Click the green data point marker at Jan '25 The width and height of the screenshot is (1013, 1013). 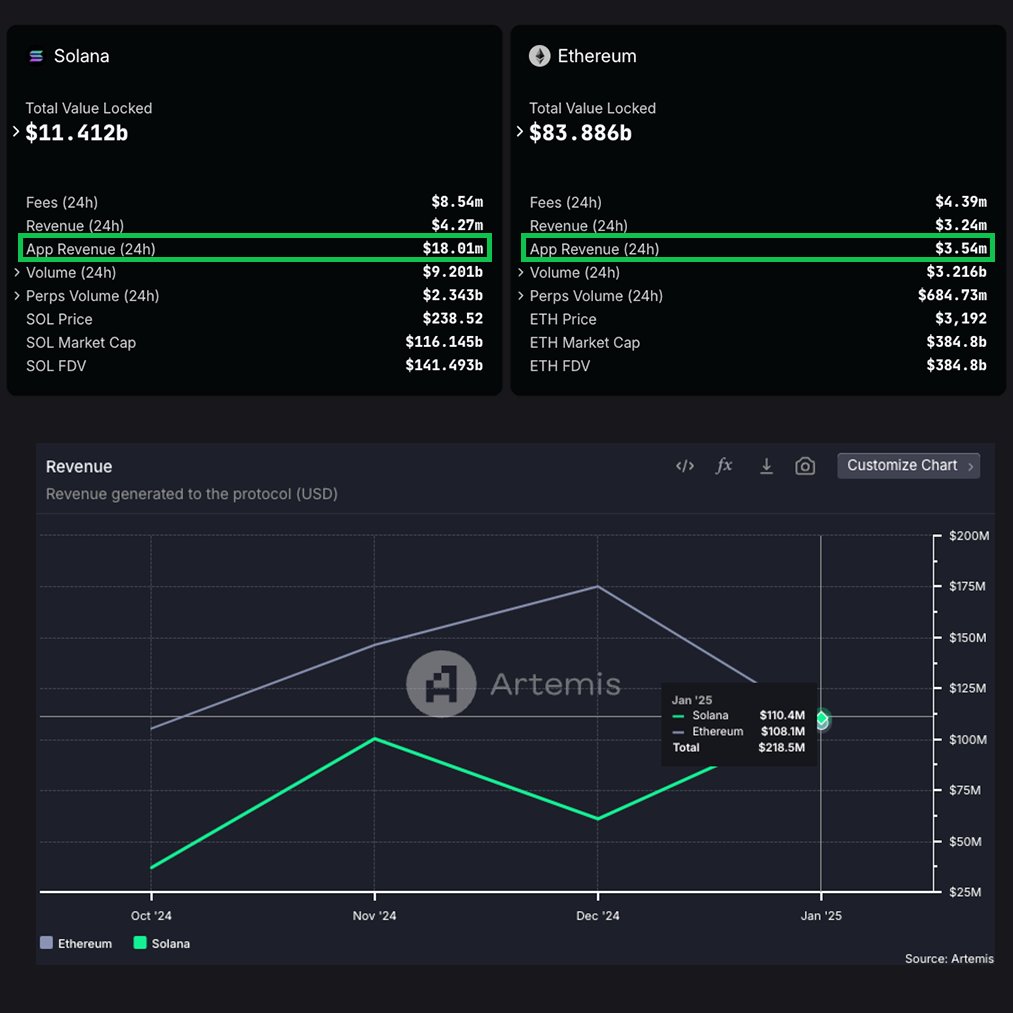[821, 720]
